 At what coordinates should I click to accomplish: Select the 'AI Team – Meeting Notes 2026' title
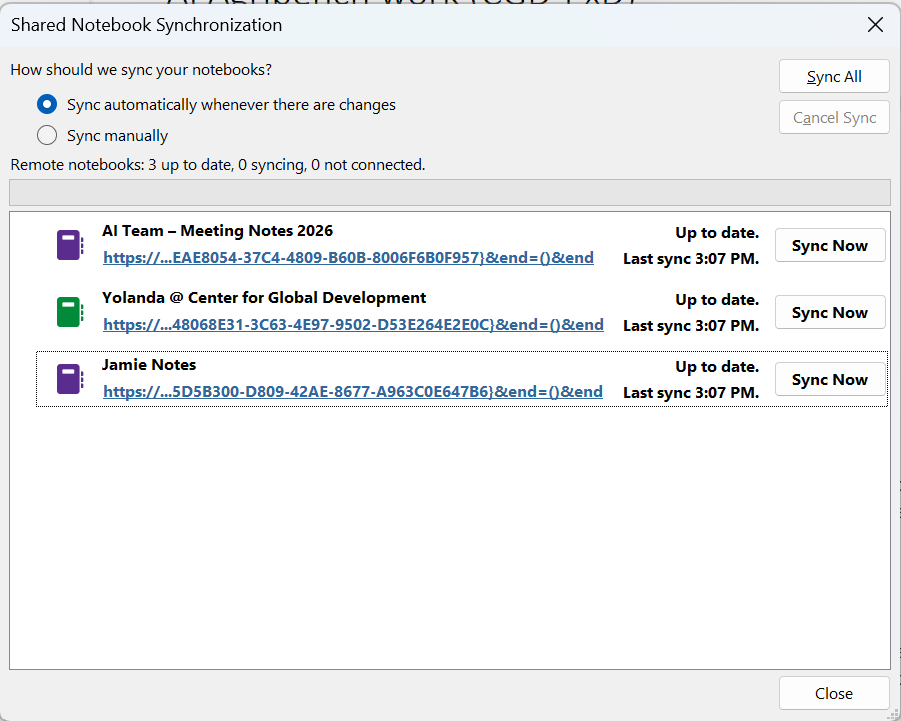pyautogui.click(x=217, y=231)
